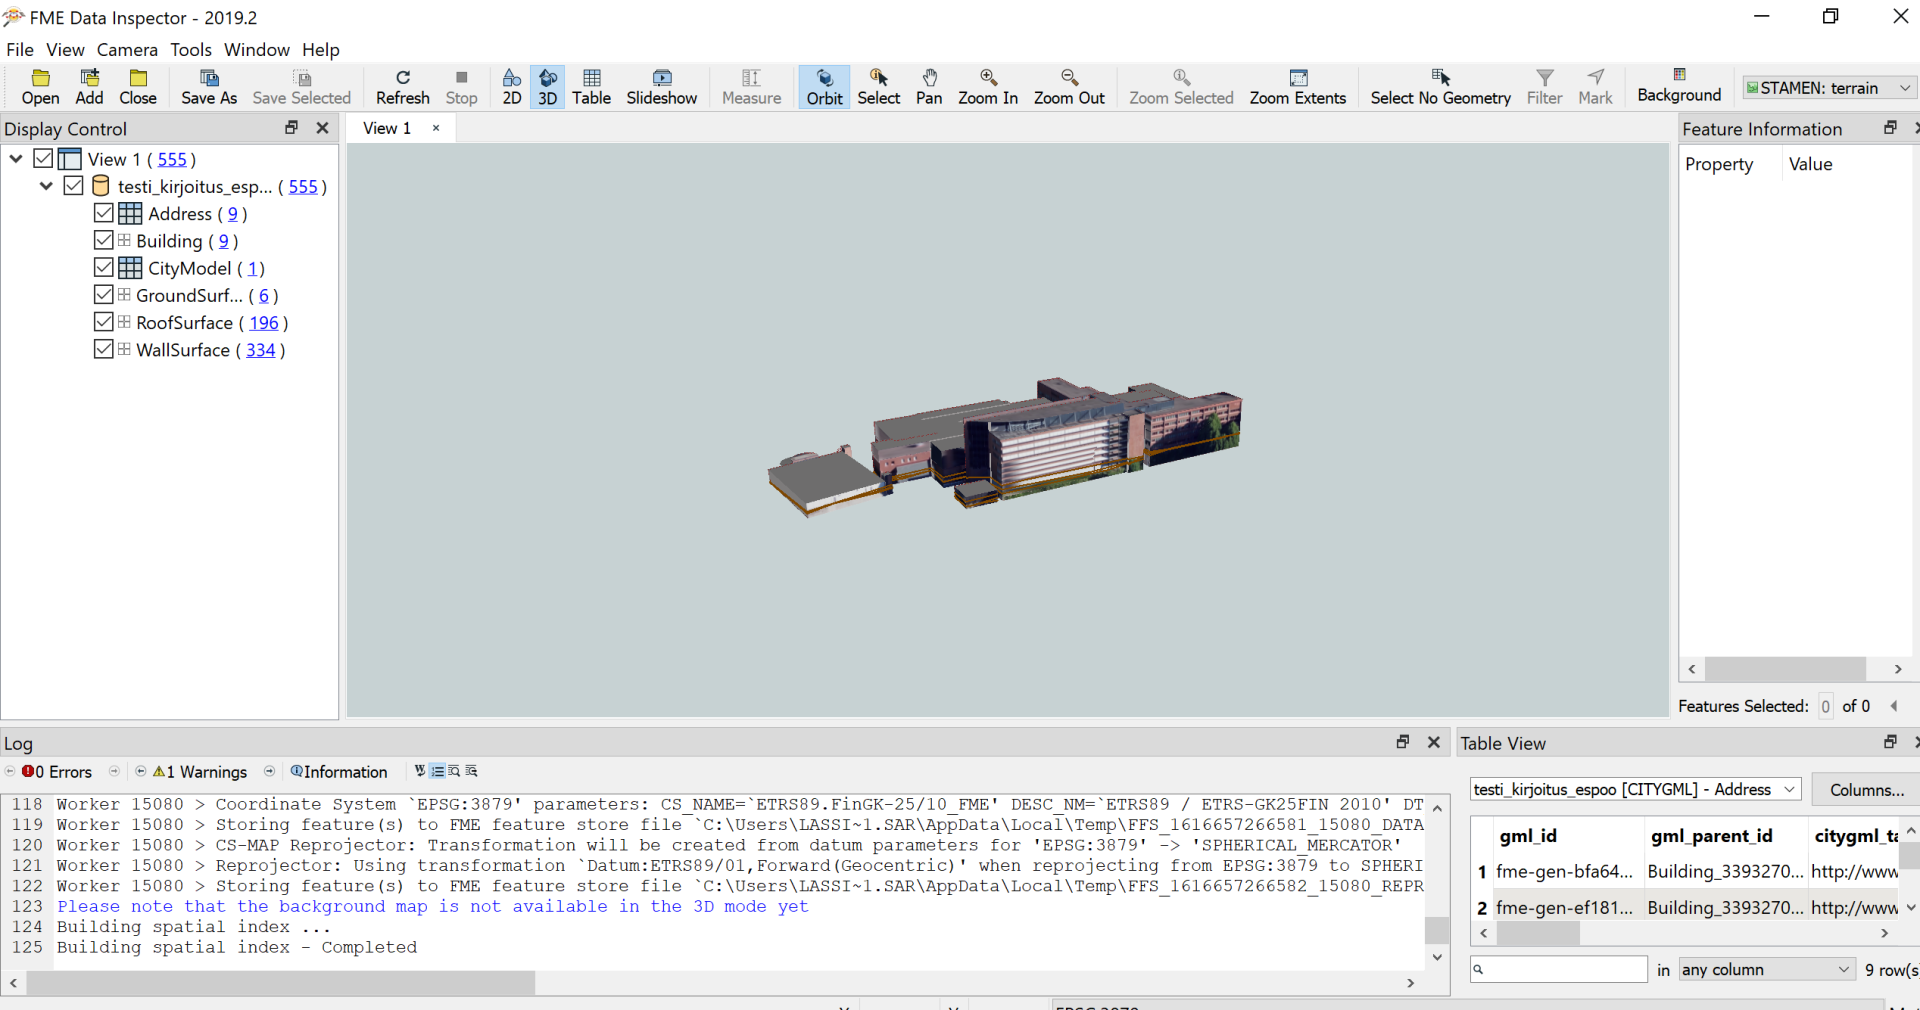Open the STAMEN: terrain background dropdown
The height and width of the screenshot is (1010, 1920).
point(1828,88)
